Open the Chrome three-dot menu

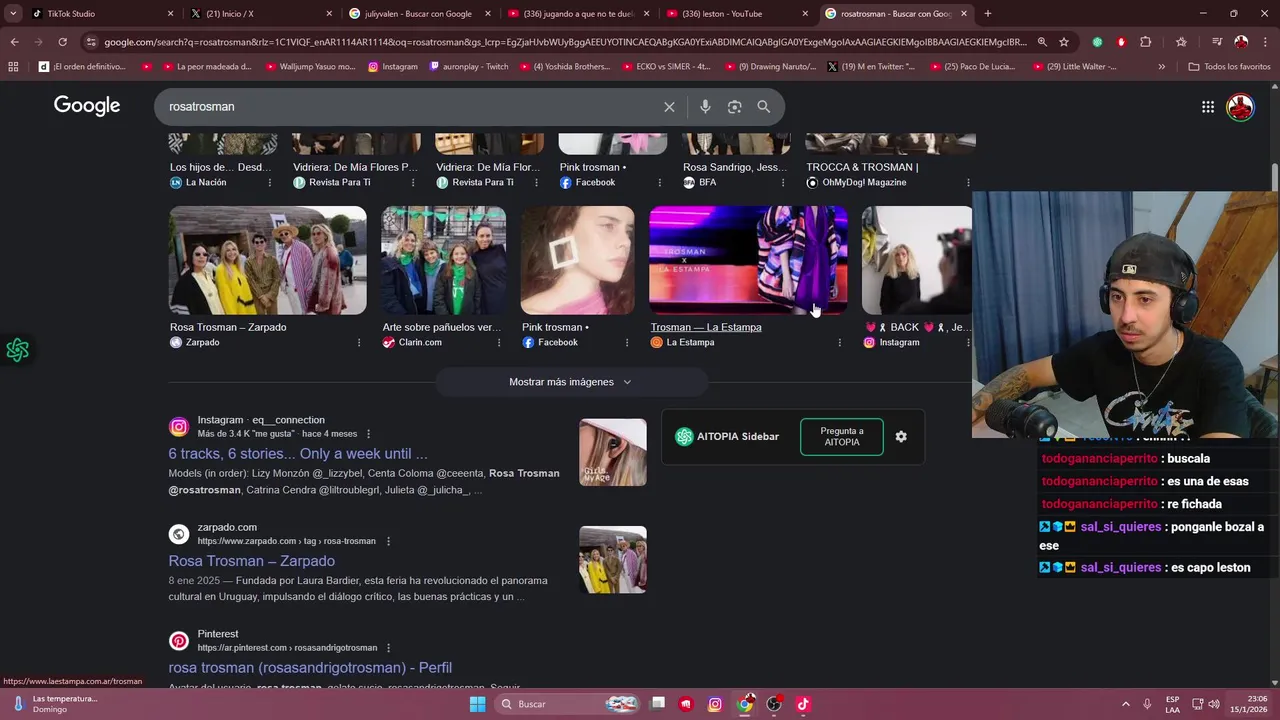tap(1266, 42)
